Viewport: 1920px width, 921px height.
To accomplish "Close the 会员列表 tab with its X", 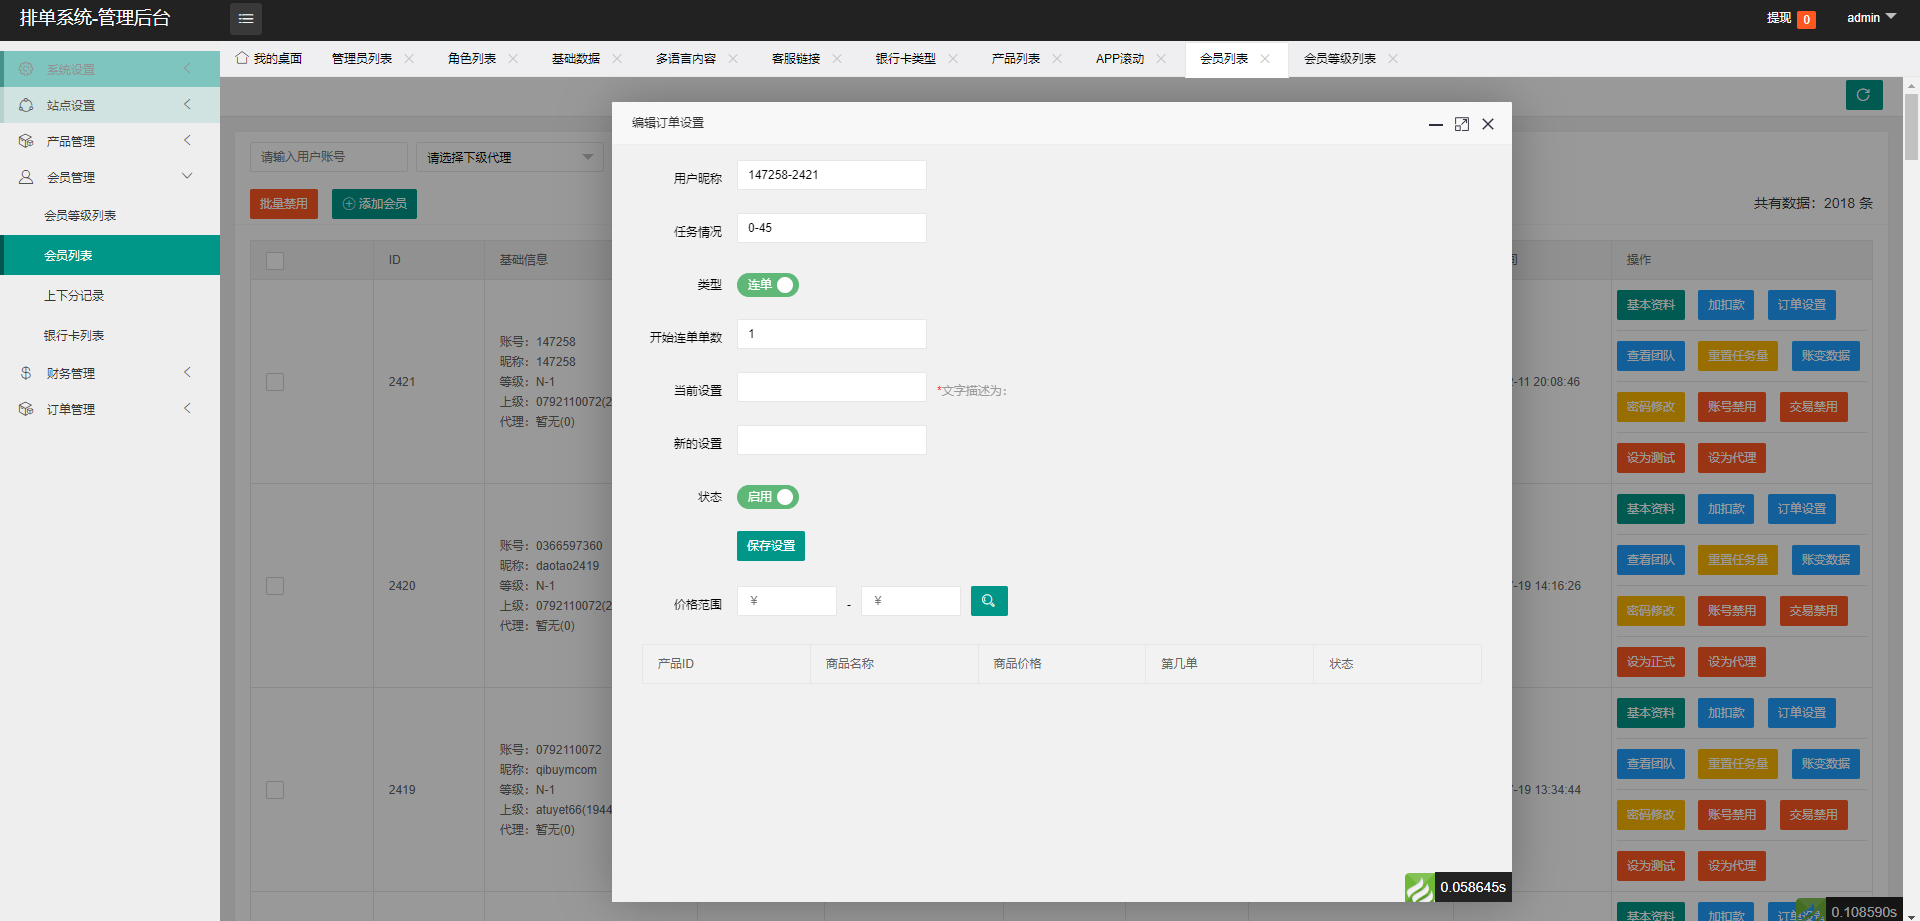I will point(1265,59).
